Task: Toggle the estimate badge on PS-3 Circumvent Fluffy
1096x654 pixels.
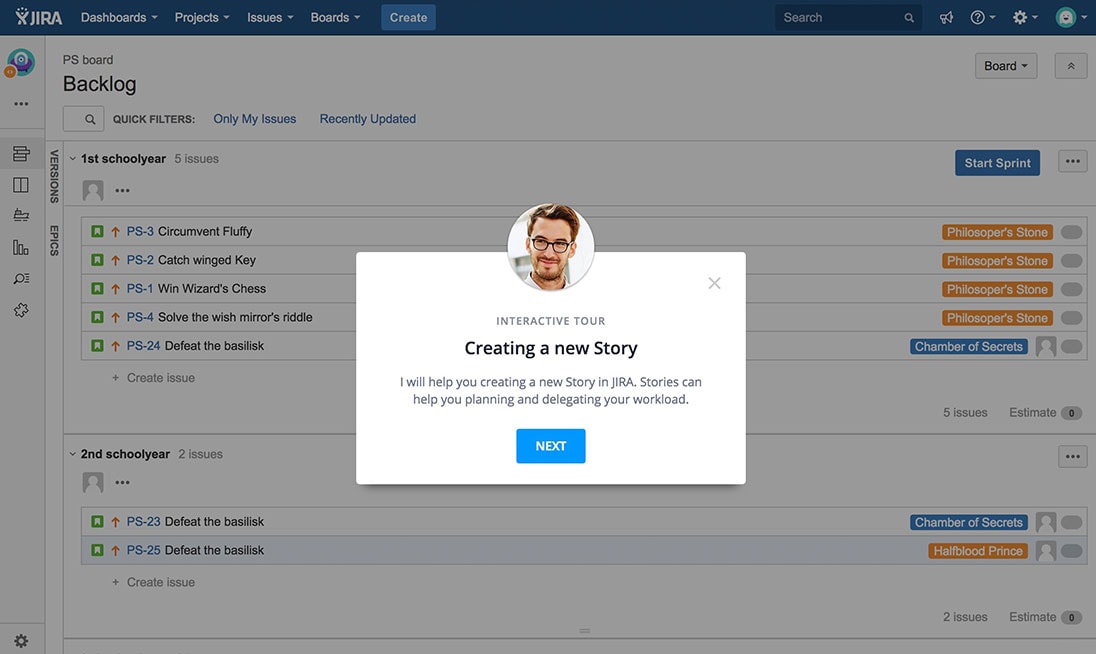Action: point(1071,231)
